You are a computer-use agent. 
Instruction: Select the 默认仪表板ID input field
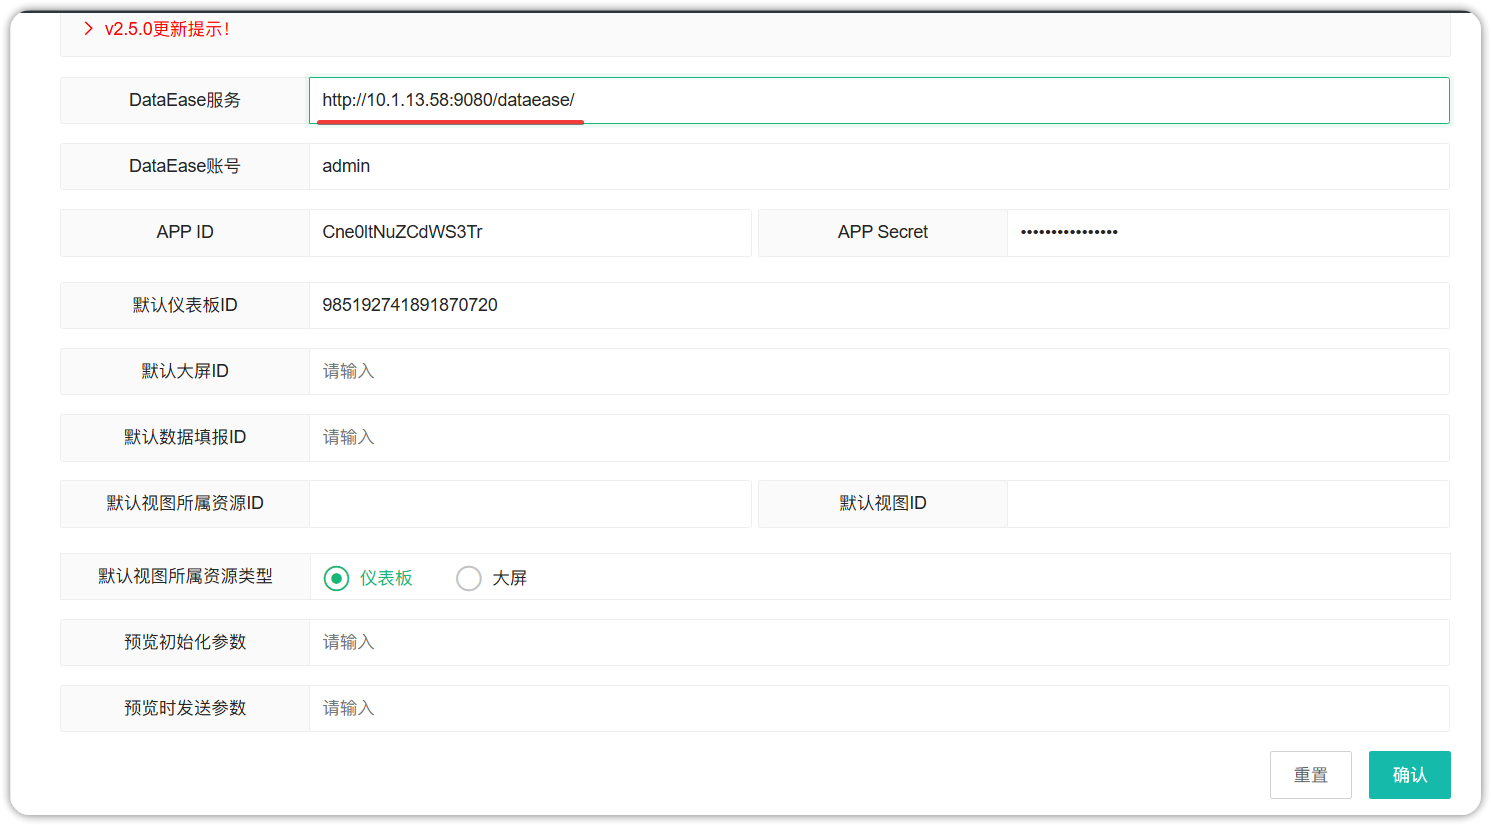[x=878, y=305]
